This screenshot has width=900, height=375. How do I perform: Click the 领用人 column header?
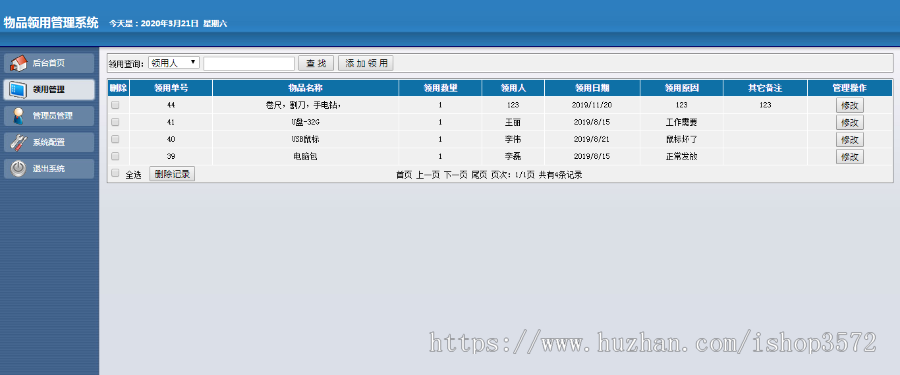pyautogui.click(x=513, y=88)
